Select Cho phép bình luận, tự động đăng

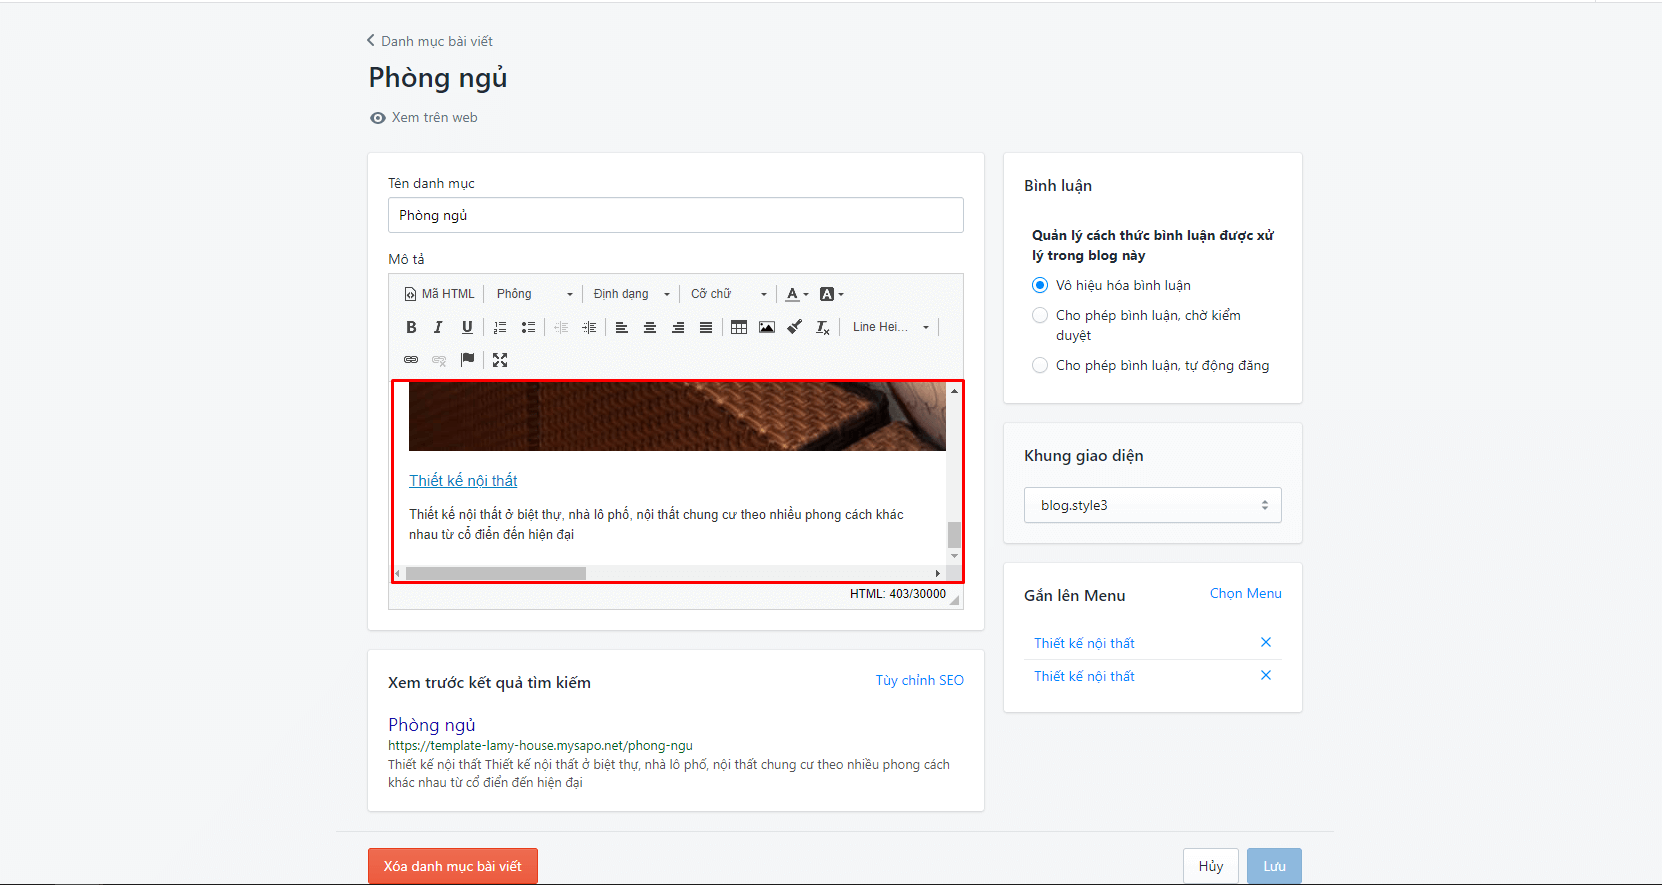pyautogui.click(x=1040, y=365)
